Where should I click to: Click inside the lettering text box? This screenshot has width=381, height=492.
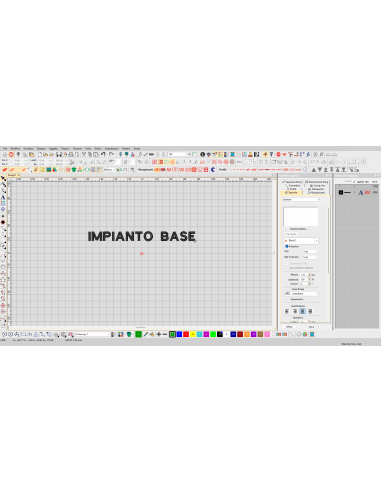[x=301, y=216]
